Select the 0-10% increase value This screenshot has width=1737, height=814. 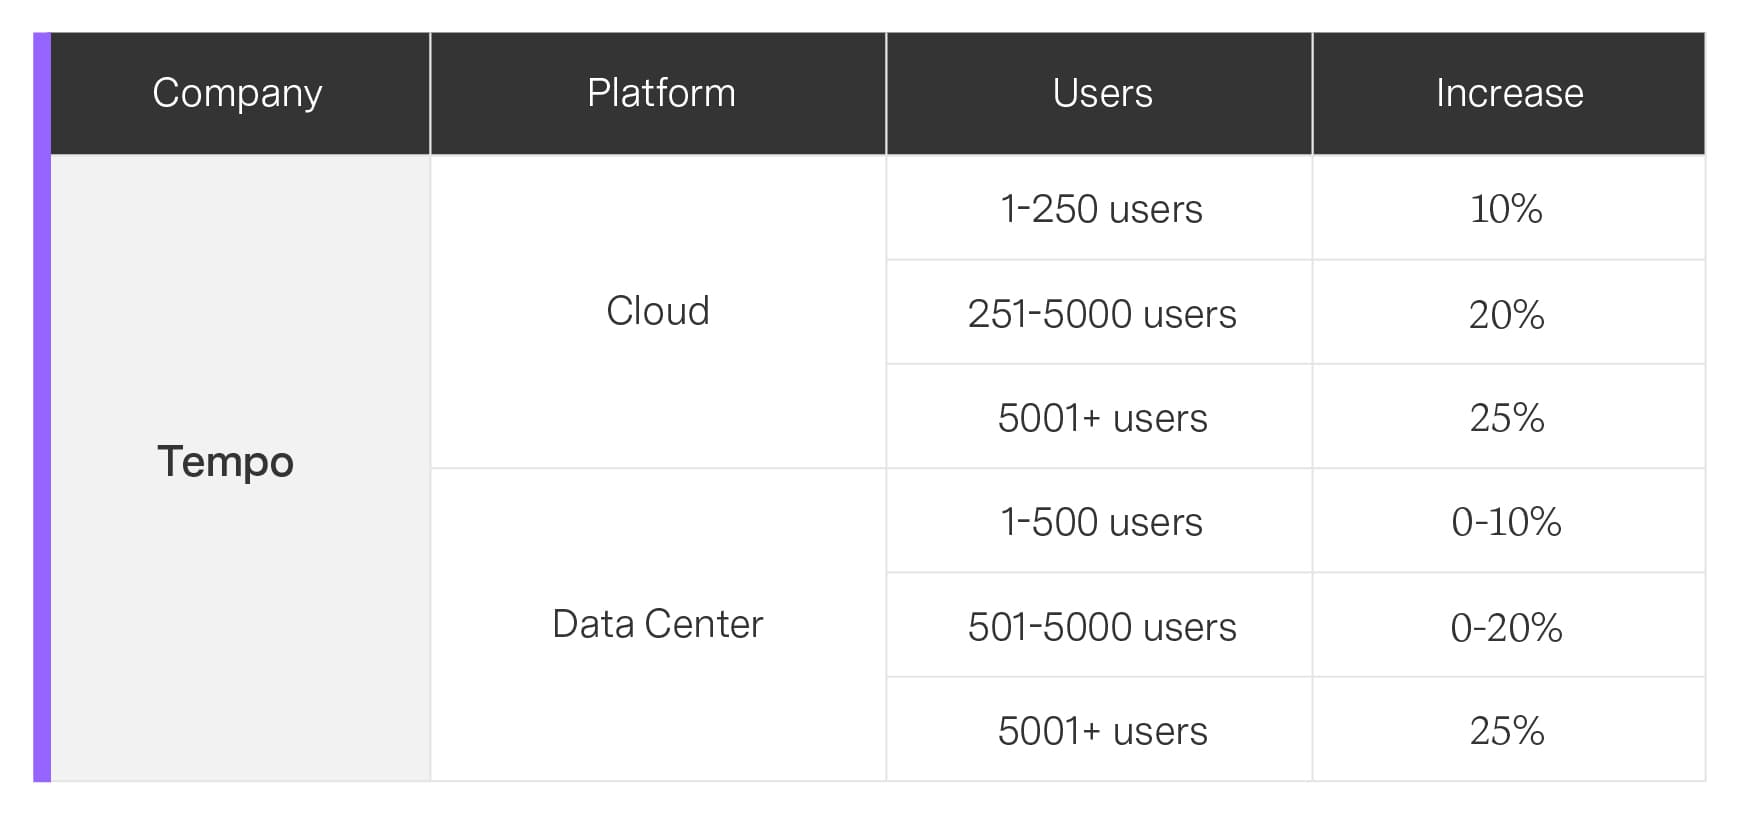point(1506,522)
